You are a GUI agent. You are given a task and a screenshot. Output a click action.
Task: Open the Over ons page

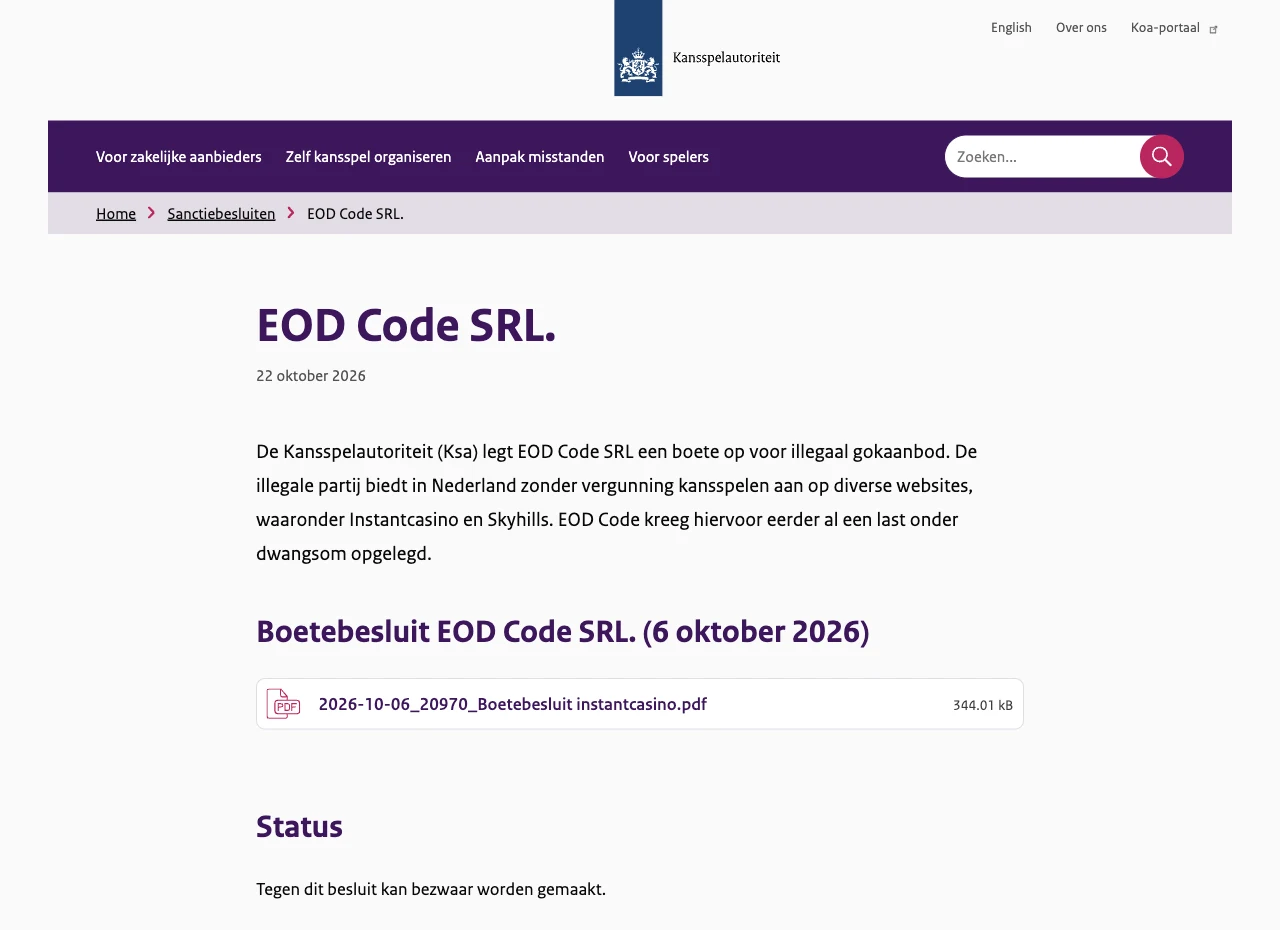pos(1081,28)
